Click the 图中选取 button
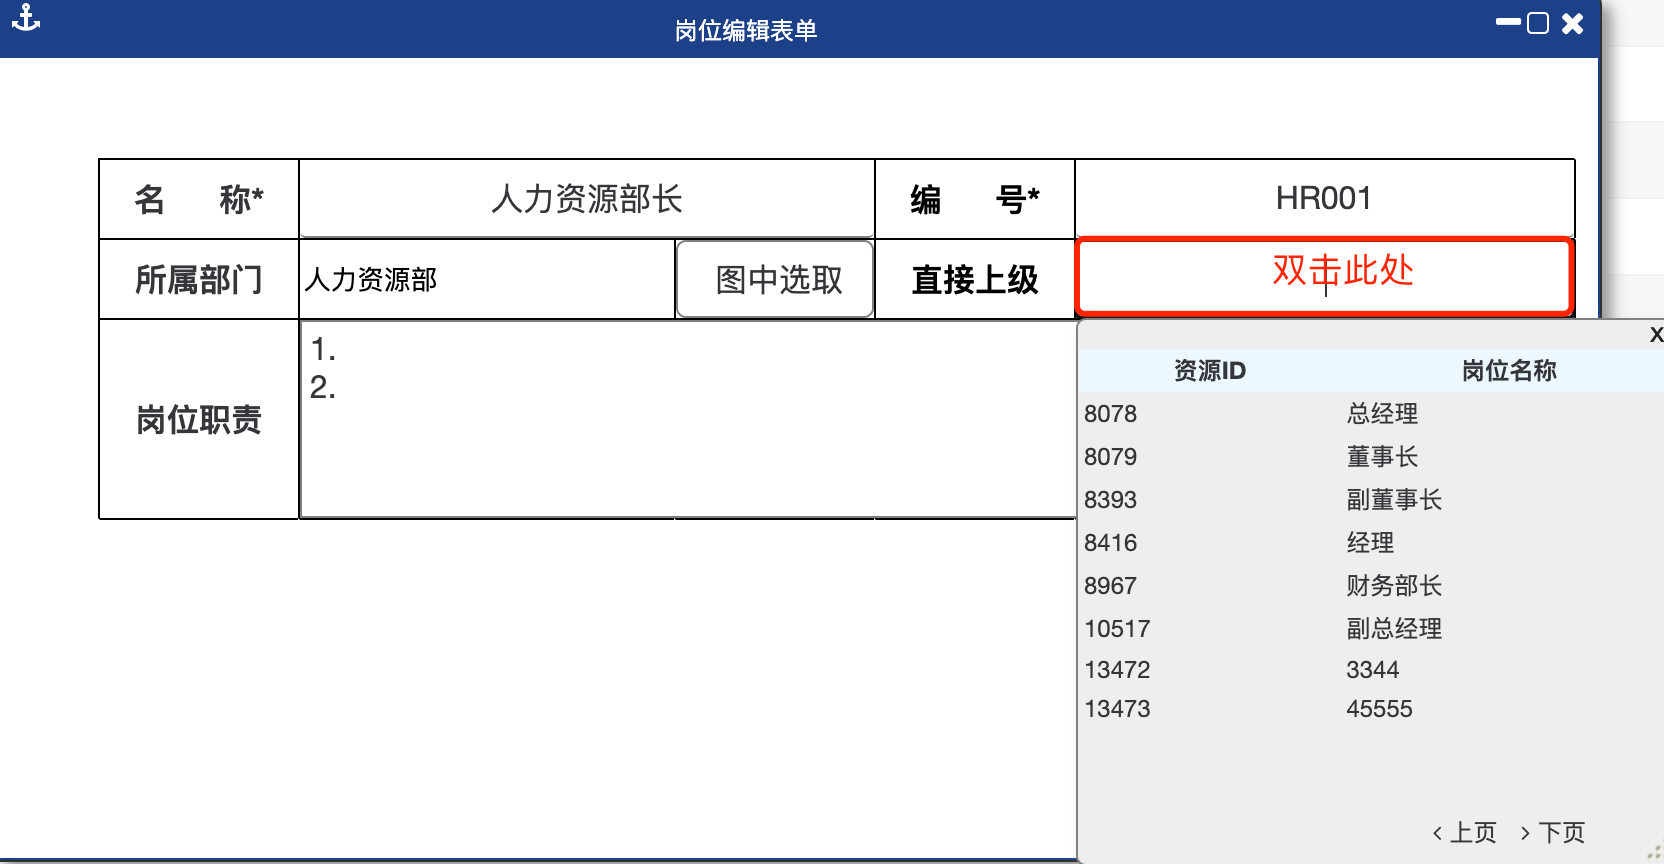Viewport: 1664px width, 864px height. pyautogui.click(x=776, y=279)
